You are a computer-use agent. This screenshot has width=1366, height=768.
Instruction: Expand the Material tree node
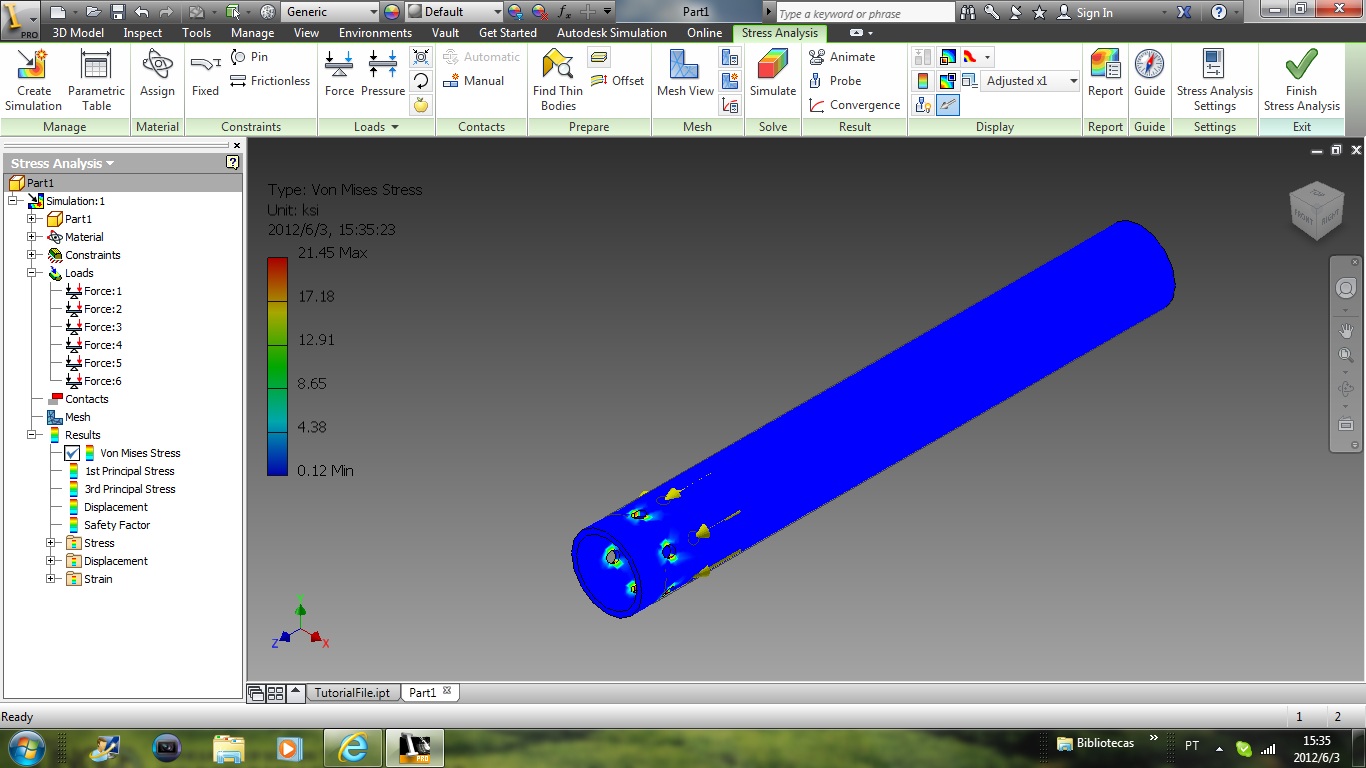tap(32, 237)
